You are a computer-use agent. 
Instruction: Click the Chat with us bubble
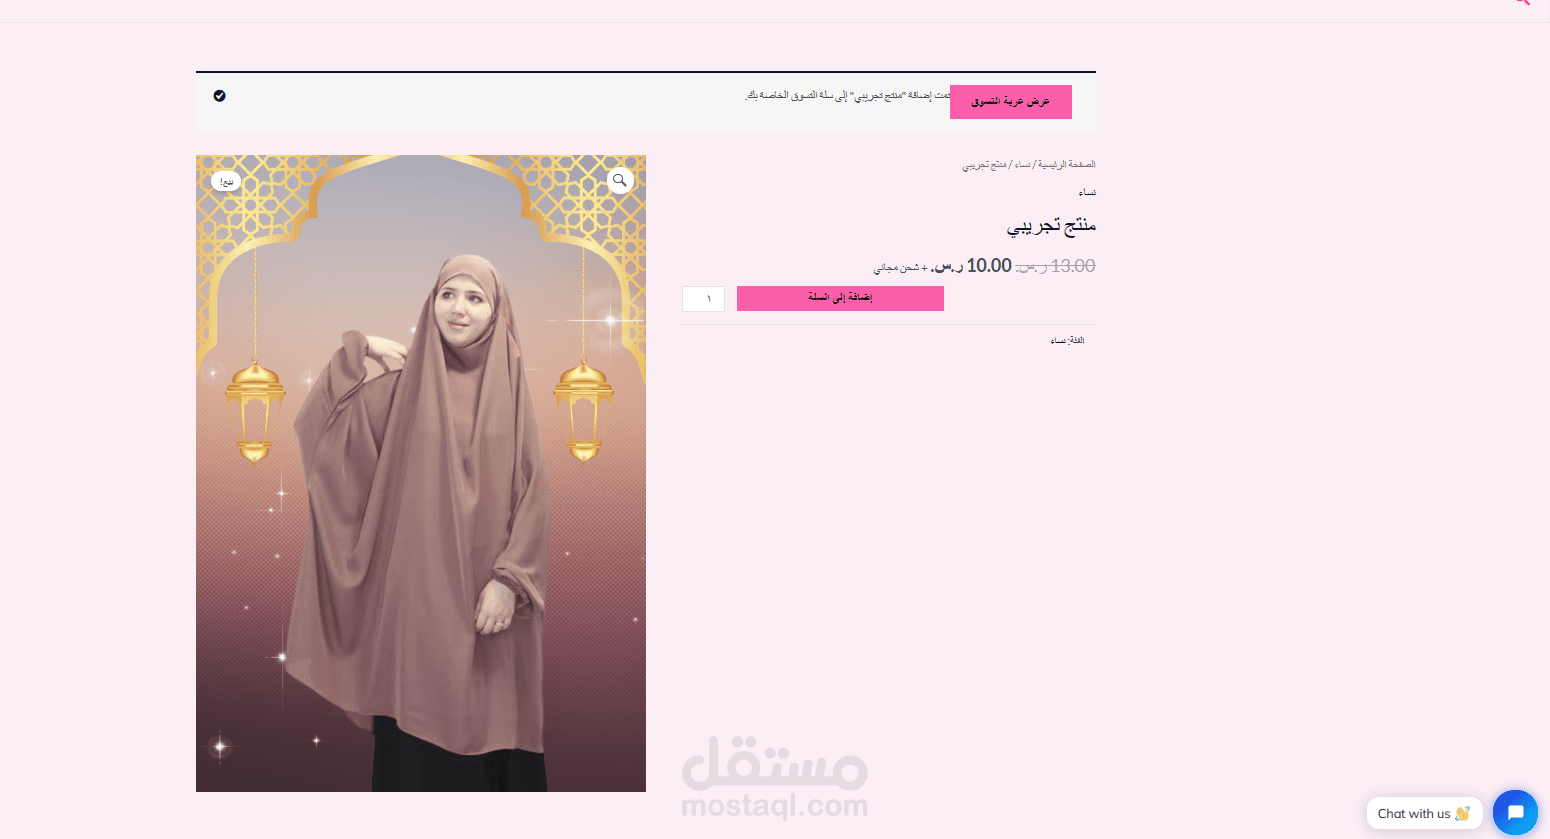coord(1424,813)
